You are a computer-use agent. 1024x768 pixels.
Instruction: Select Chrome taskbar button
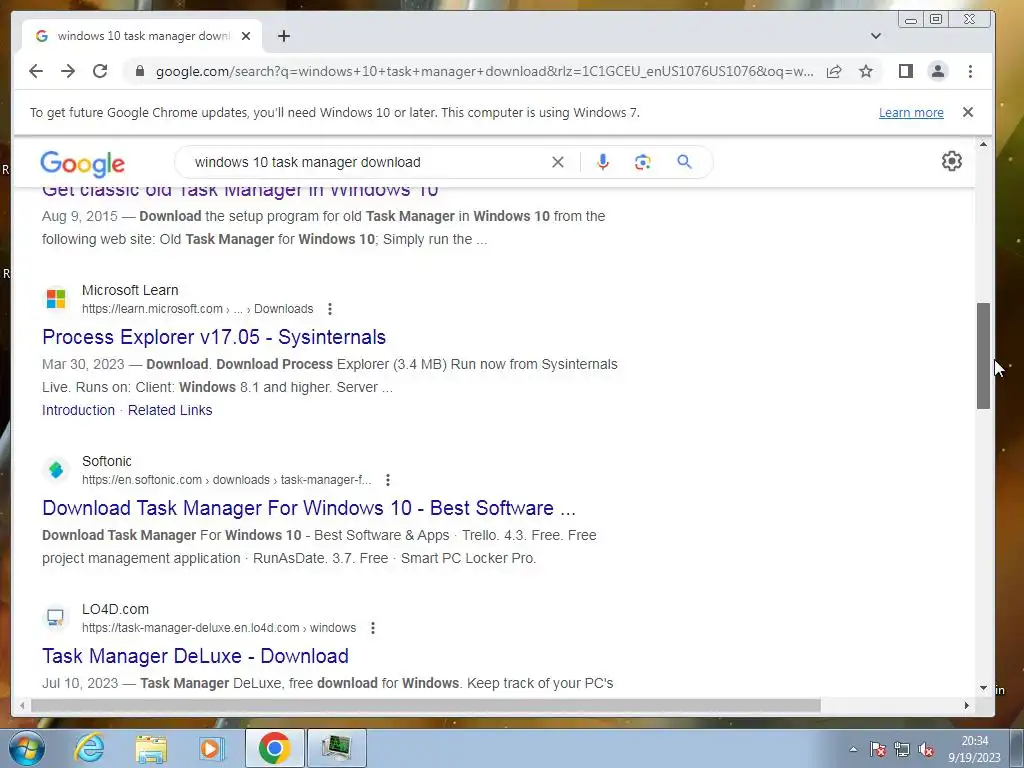click(x=274, y=748)
